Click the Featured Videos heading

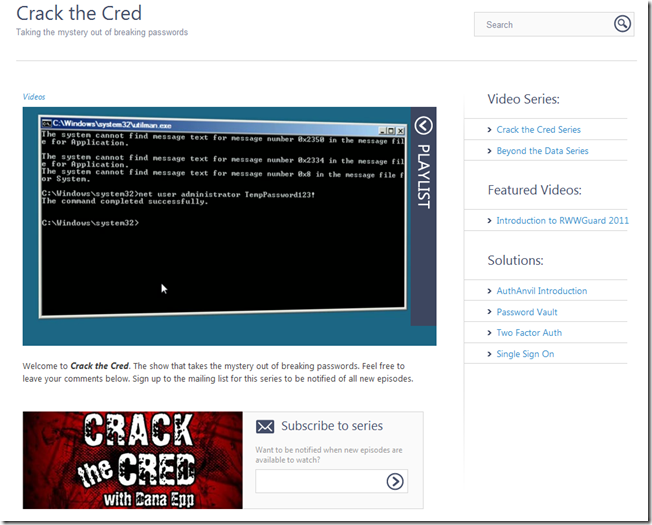[x=535, y=190]
